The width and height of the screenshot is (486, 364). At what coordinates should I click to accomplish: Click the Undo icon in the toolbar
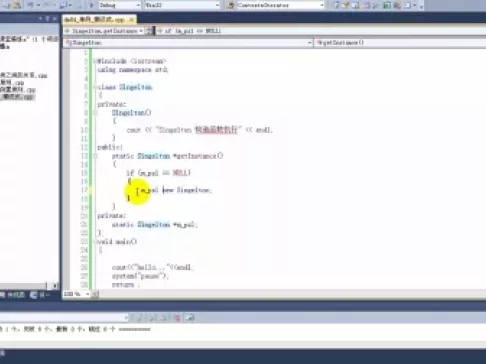point(30,5)
